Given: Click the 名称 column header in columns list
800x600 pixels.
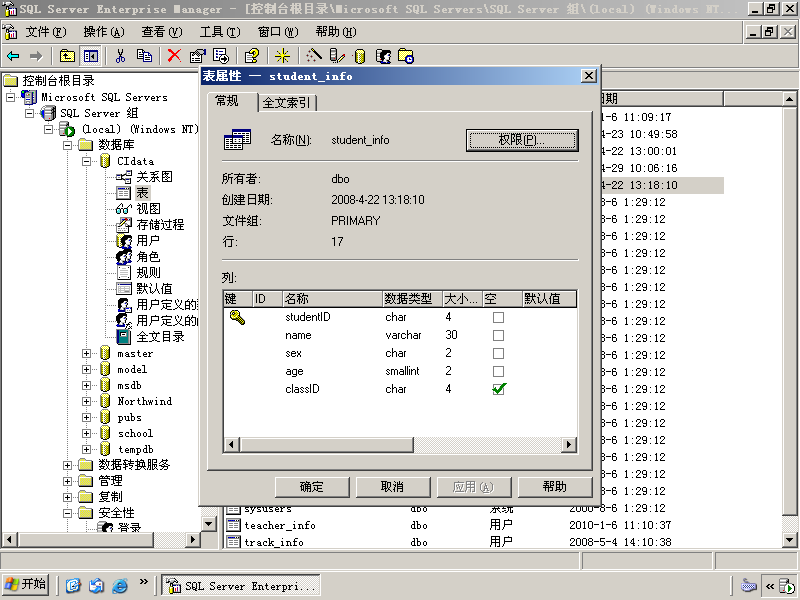Looking at the screenshot, I should click(x=332, y=298).
